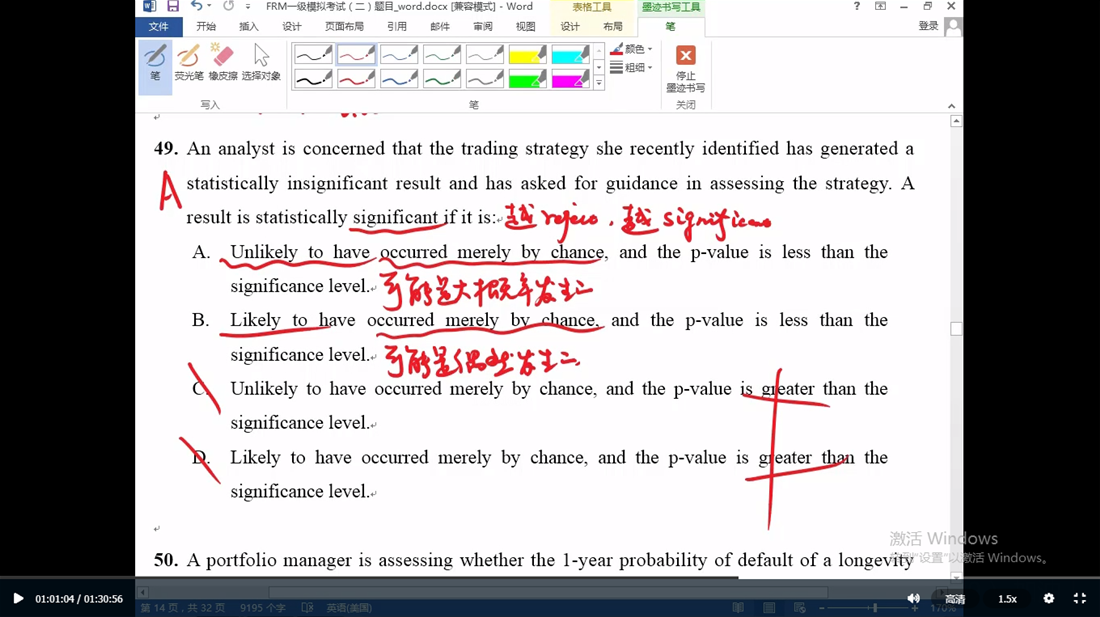The image size is (1100, 617).
Task: Click 登录 to sign in
Action: click(x=928, y=26)
